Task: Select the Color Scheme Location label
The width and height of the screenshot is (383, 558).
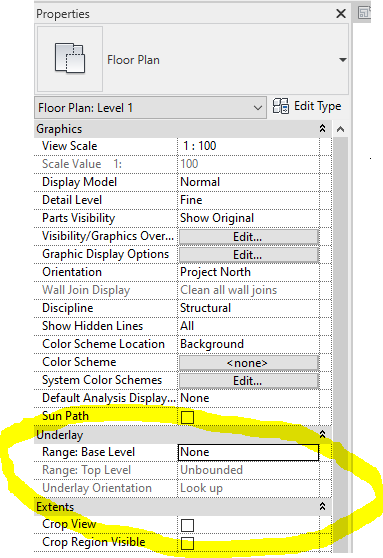Action: pyautogui.click(x=103, y=344)
